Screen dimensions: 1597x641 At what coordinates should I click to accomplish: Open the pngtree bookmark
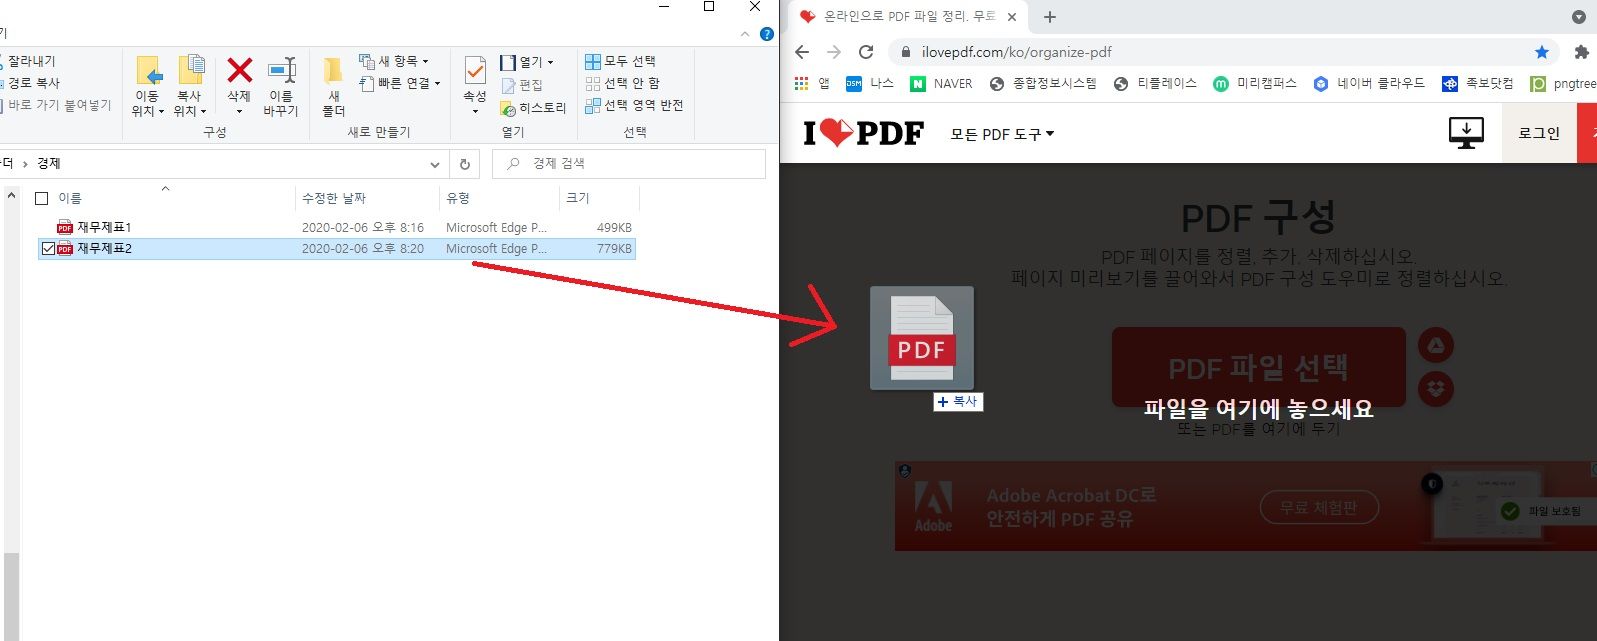pos(1563,84)
